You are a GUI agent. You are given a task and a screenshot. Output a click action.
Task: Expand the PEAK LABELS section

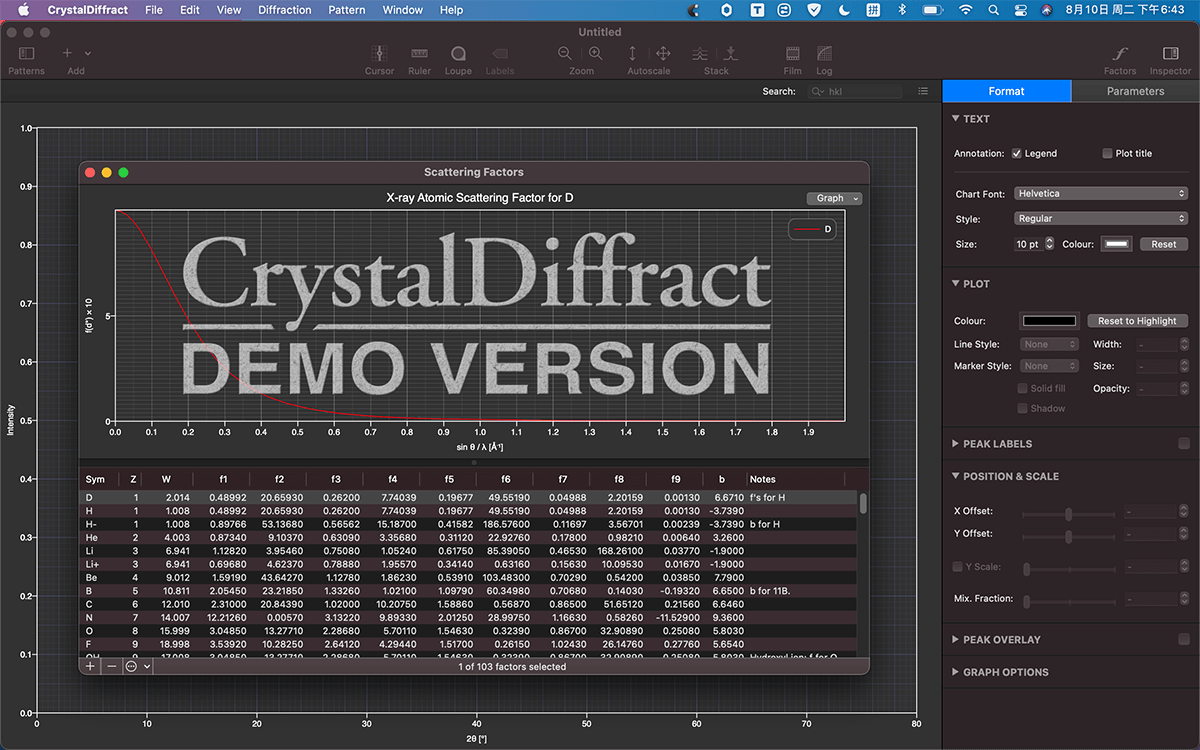(955, 444)
